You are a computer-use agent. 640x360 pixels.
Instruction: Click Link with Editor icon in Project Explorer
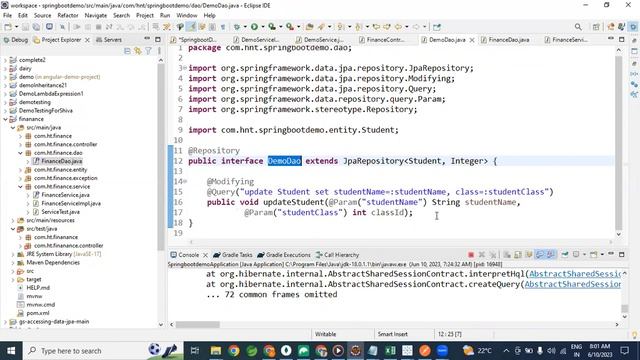point(138,51)
